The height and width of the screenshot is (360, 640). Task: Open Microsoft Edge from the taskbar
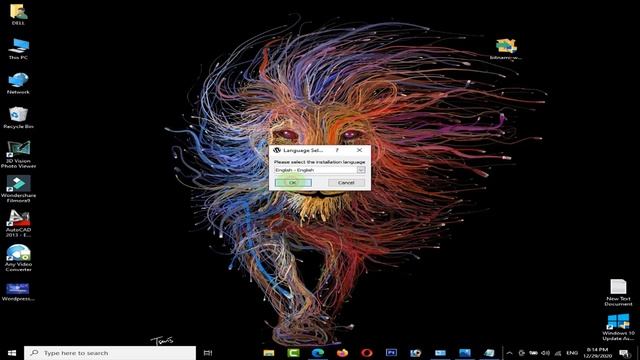(x=318, y=353)
